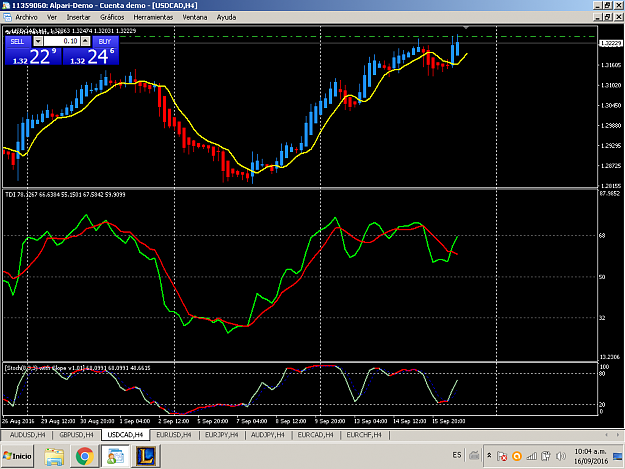Open the Gráficos menu
Screen dimensions: 625x469
112,17
